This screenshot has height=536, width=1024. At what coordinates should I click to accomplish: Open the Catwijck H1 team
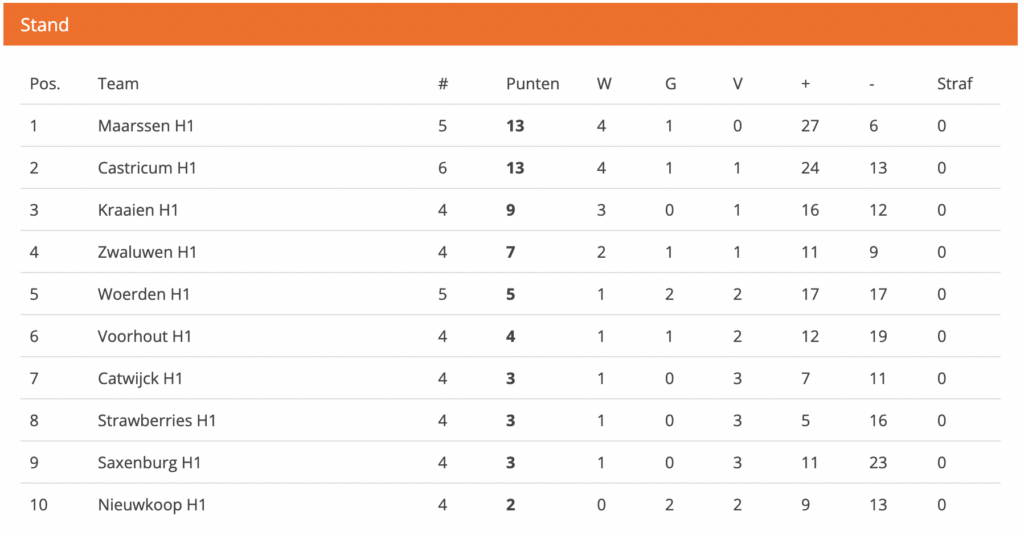click(140, 379)
